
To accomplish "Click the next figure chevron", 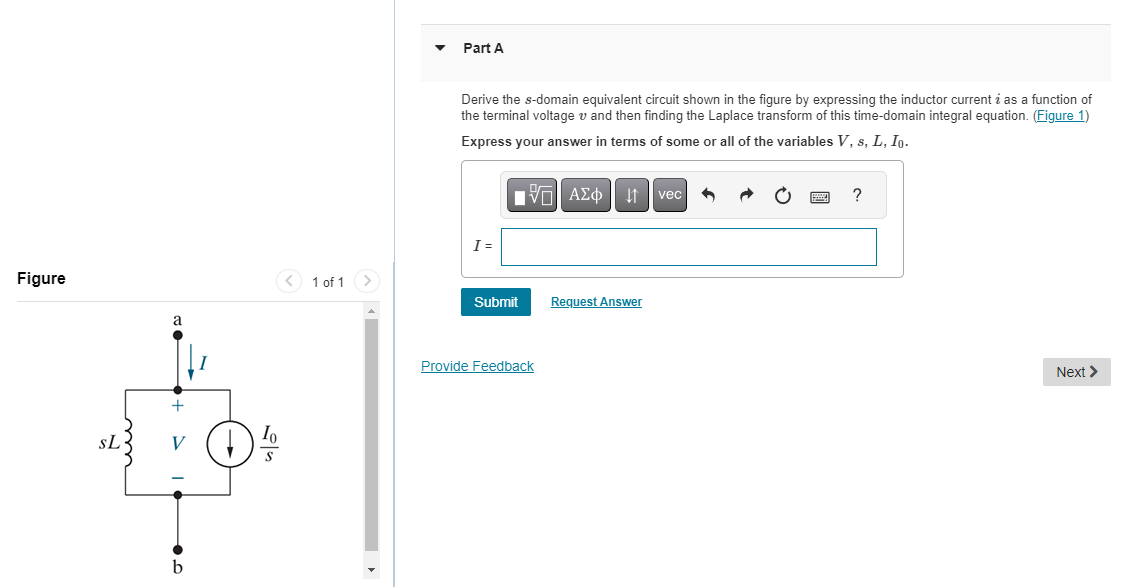I will (367, 281).
